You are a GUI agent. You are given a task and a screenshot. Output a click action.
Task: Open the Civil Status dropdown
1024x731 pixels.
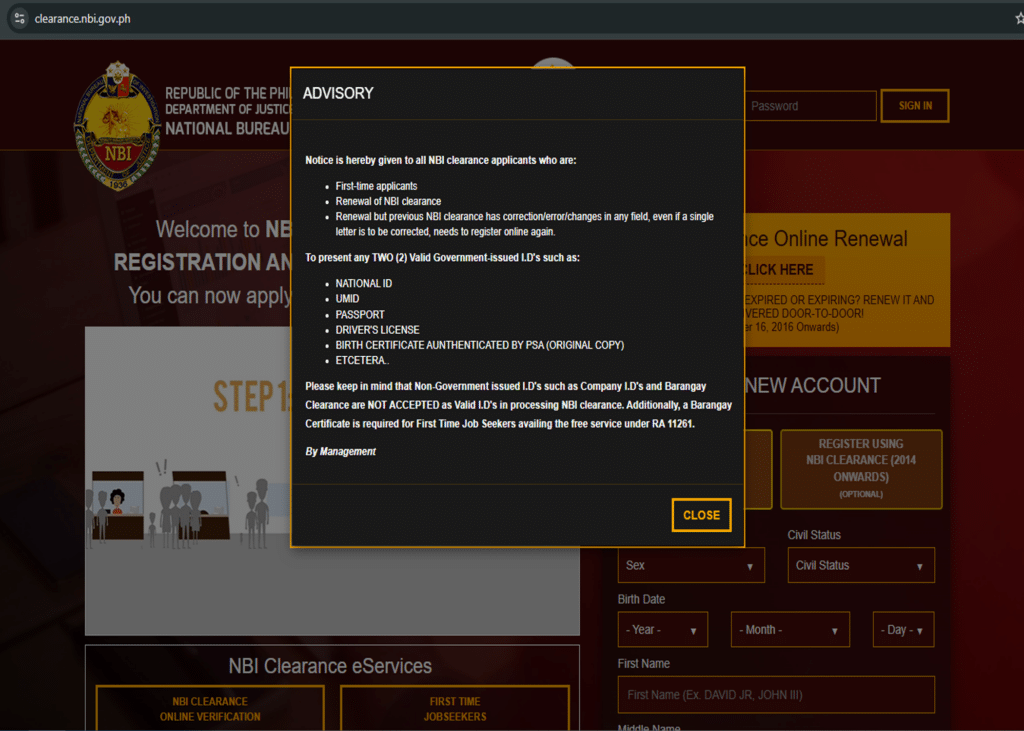pyautogui.click(x=861, y=565)
